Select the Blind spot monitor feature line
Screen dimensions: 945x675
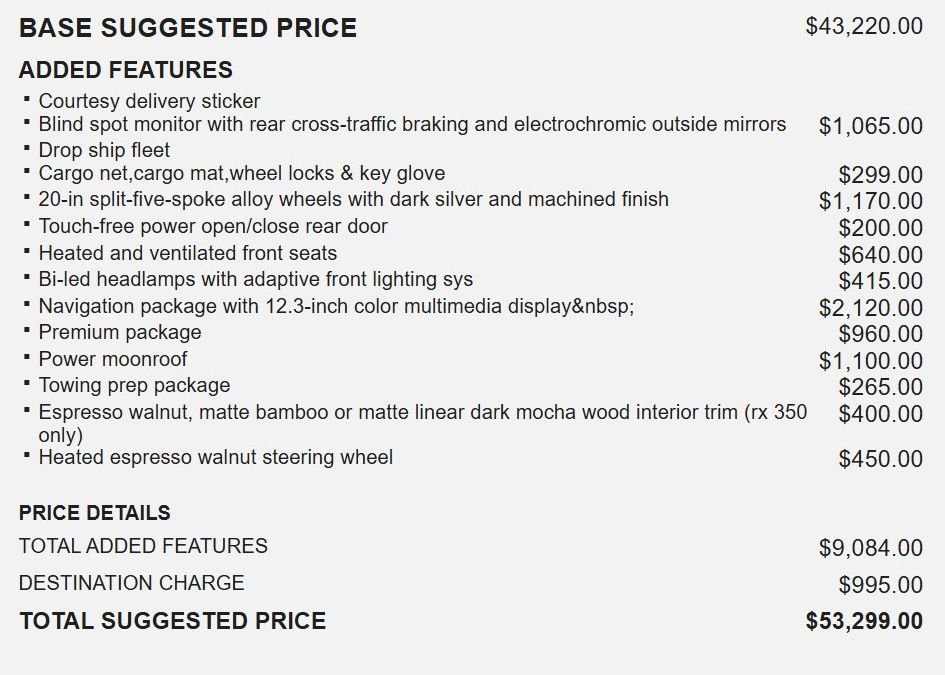point(412,125)
